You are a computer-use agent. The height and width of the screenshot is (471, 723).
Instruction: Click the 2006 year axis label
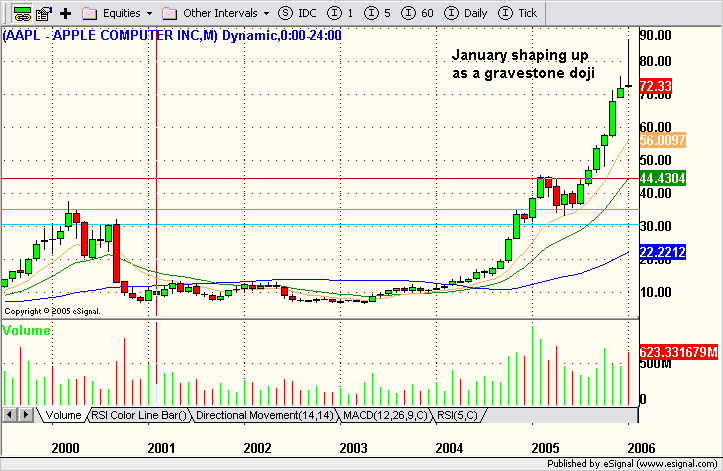[x=641, y=448]
